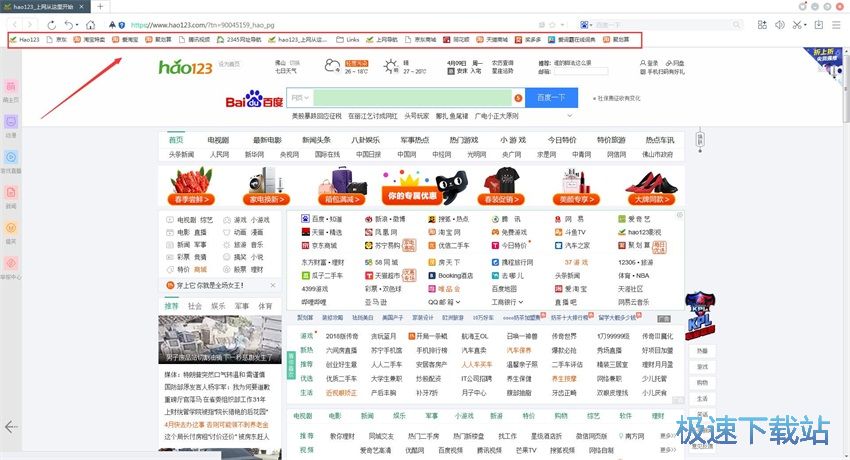Click the red news icon in left sidebar
This screenshot has width=850, height=460.
point(11,192)
